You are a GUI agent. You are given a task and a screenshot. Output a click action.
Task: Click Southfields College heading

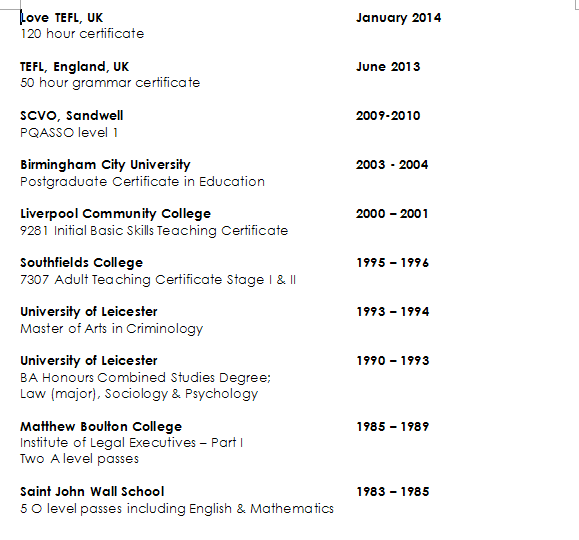[82, 263]
